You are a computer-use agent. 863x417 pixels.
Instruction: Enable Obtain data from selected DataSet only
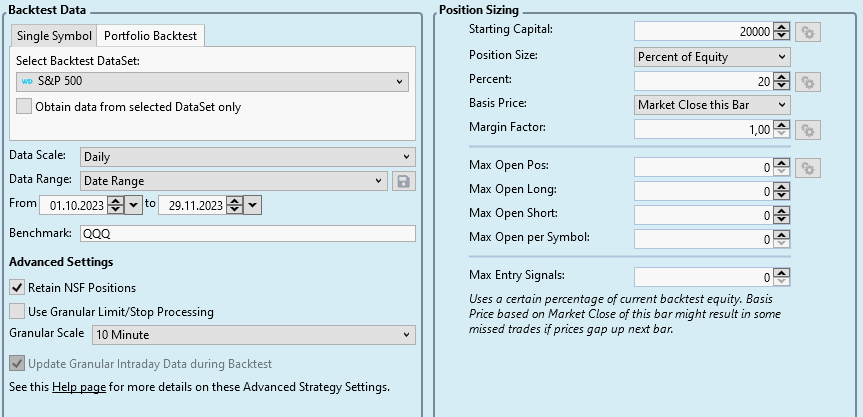pyautogui.click(x=24, y=107)
